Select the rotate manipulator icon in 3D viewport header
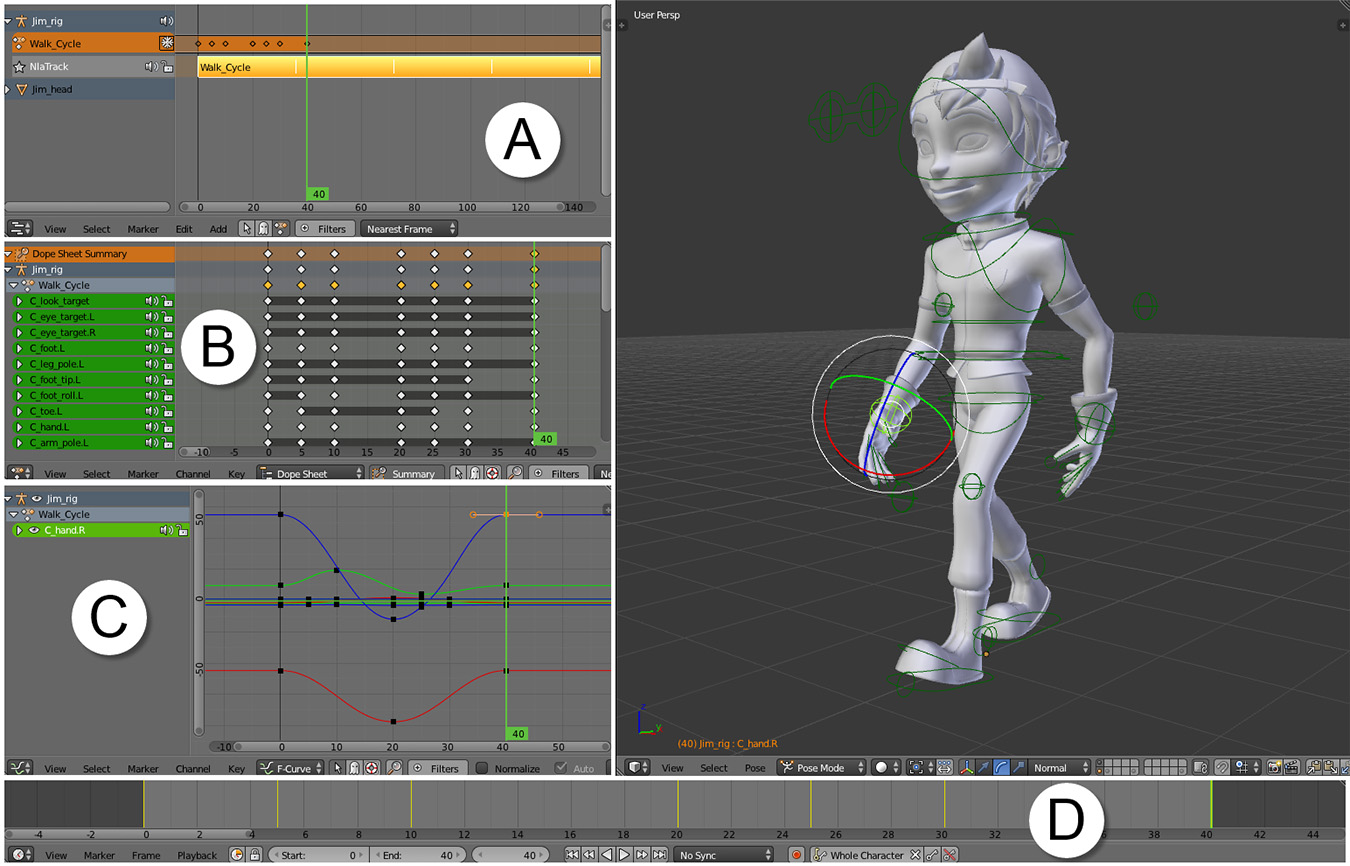This screenshot has width=1350, height=866. (x=1000, y=767)
